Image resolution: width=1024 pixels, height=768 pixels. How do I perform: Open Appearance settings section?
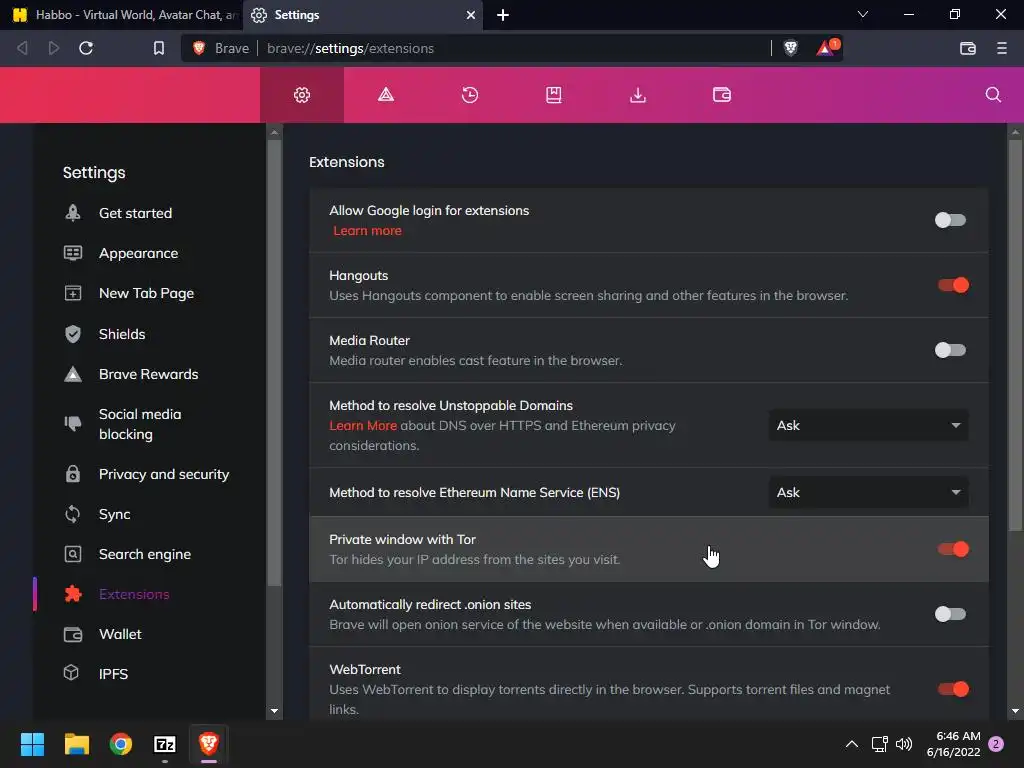(138, 253)
